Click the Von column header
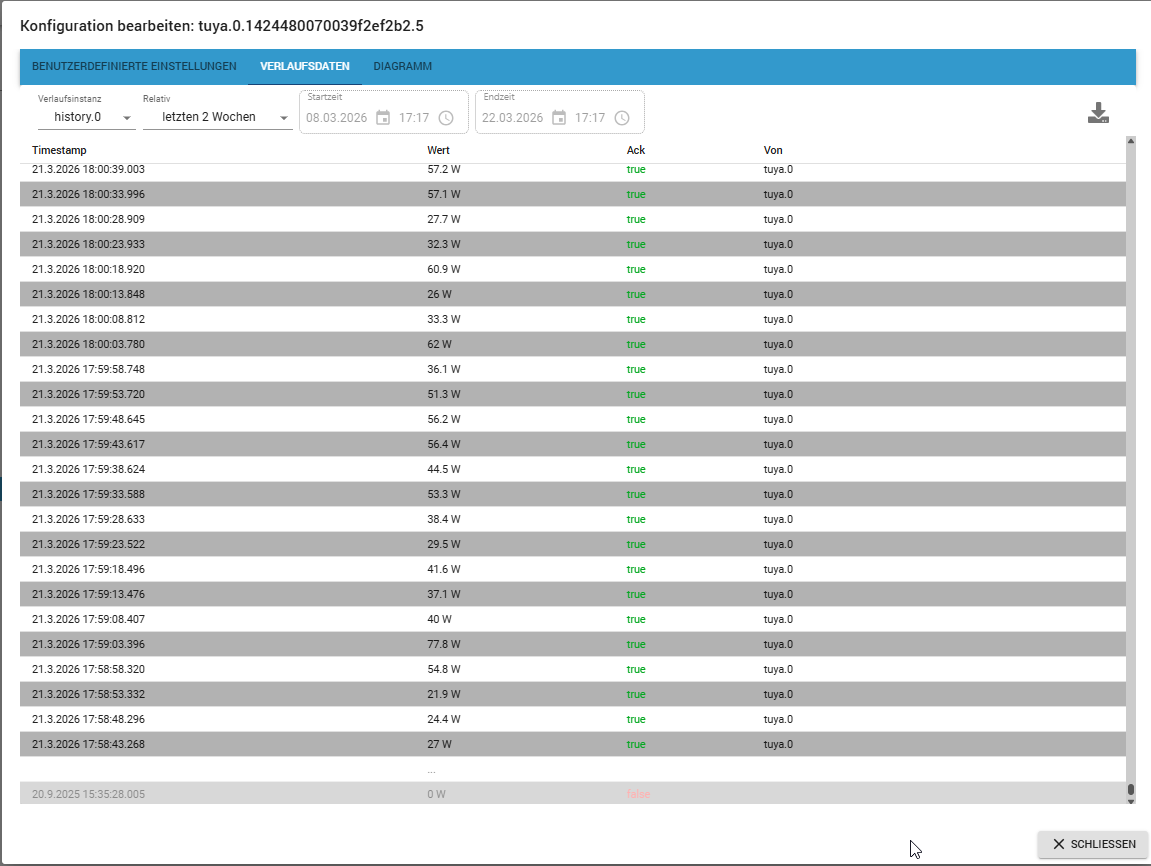The width and height of the screenshot is (1151, 866). (773, 150)
